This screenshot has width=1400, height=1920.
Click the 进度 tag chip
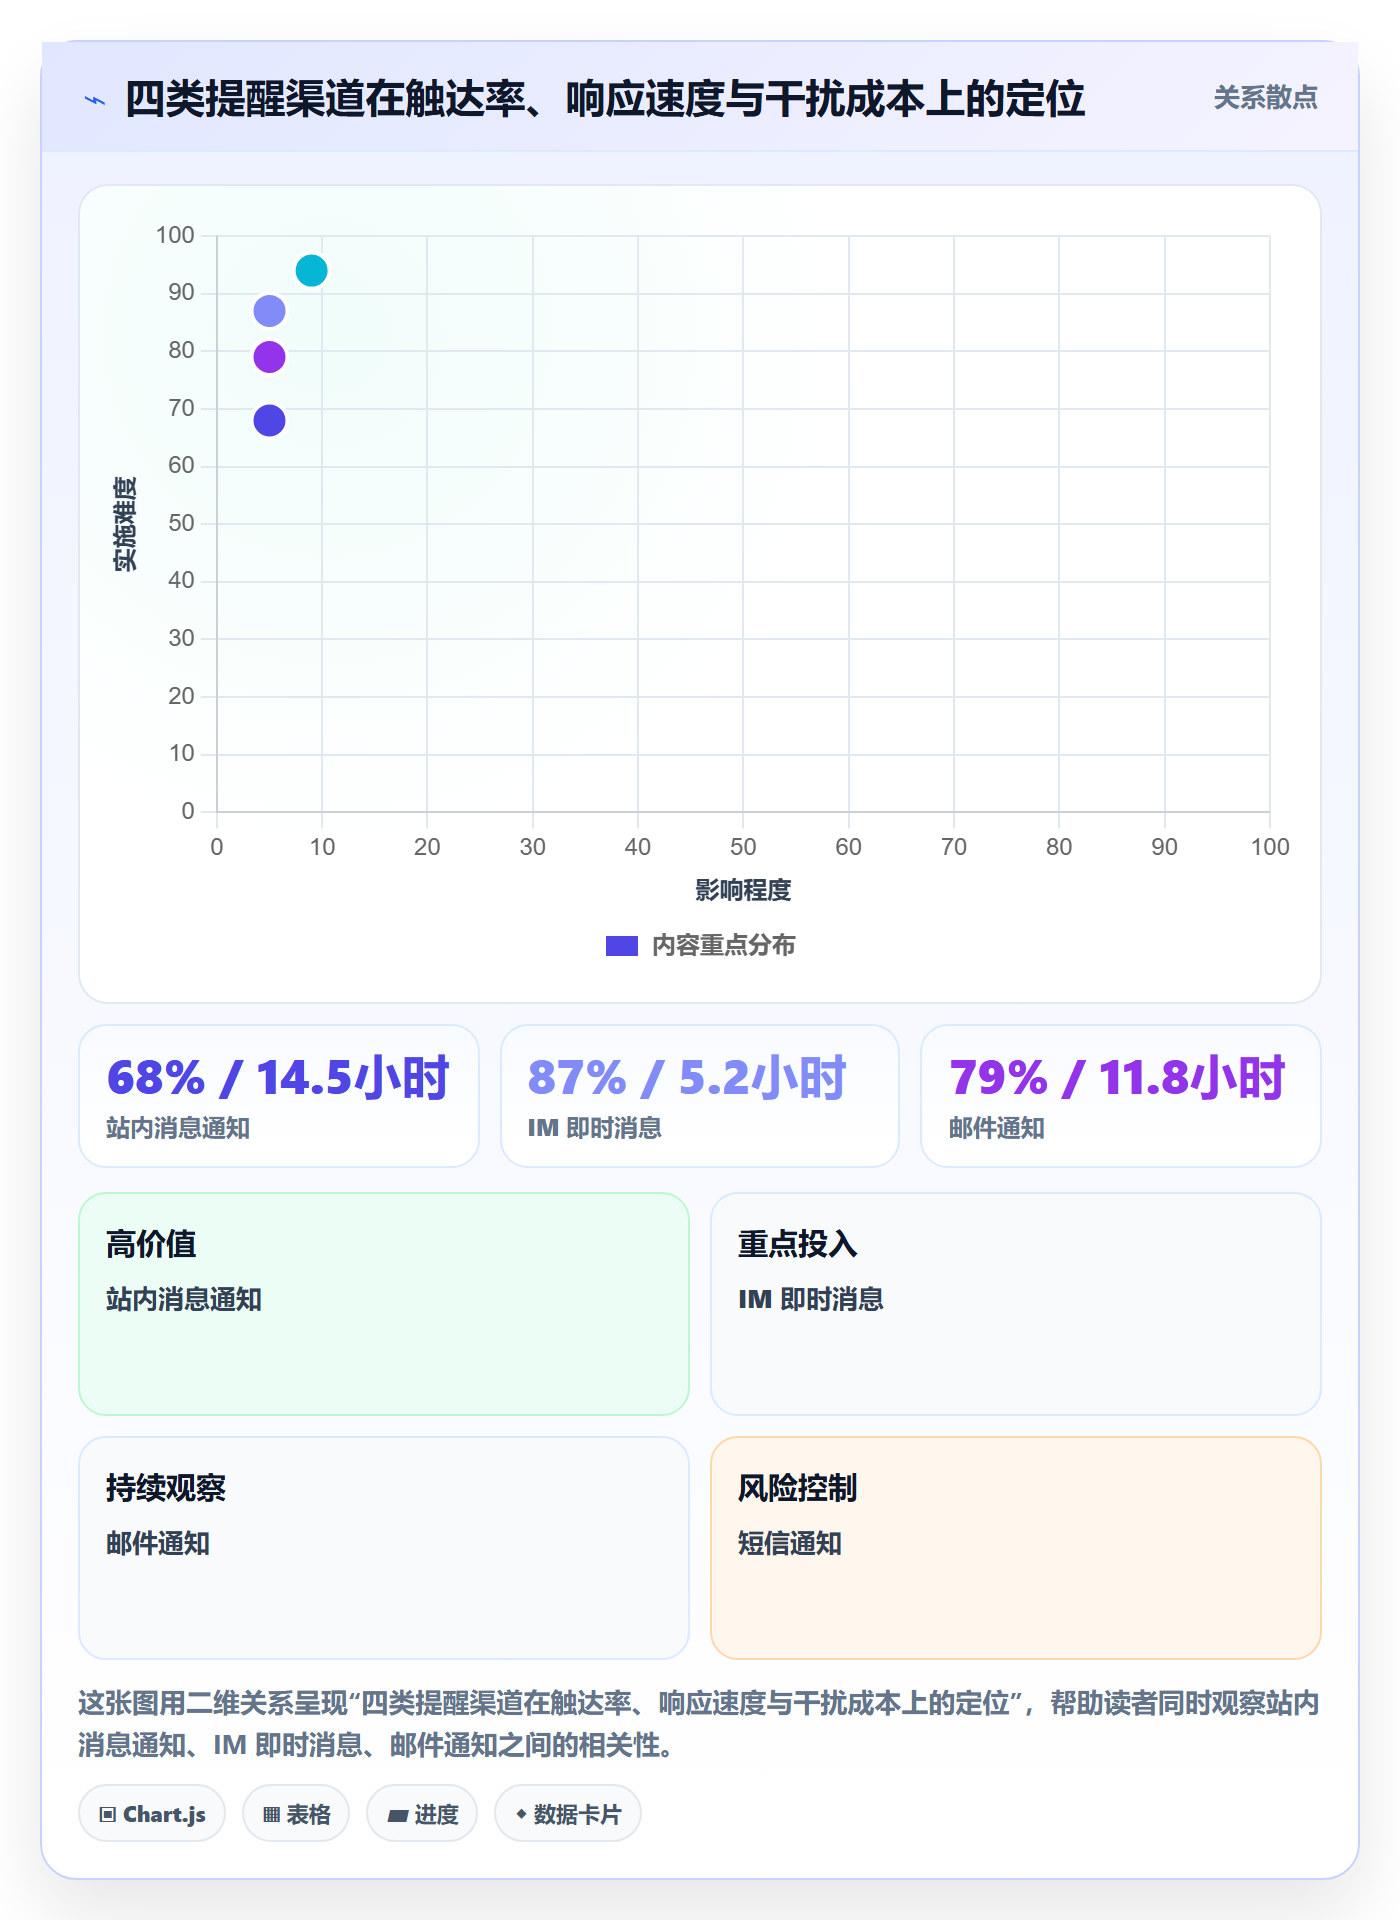(422, 1814)
